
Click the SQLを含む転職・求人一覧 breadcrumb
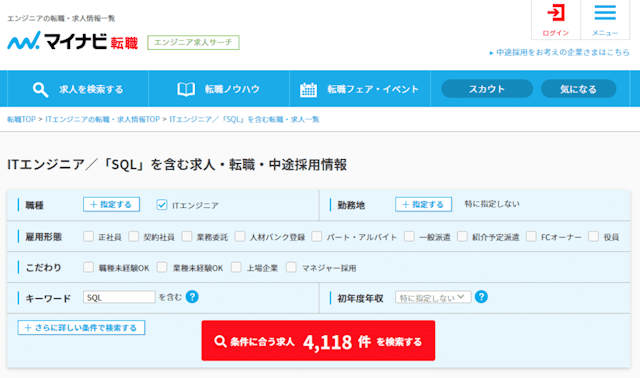coord(244,119)
